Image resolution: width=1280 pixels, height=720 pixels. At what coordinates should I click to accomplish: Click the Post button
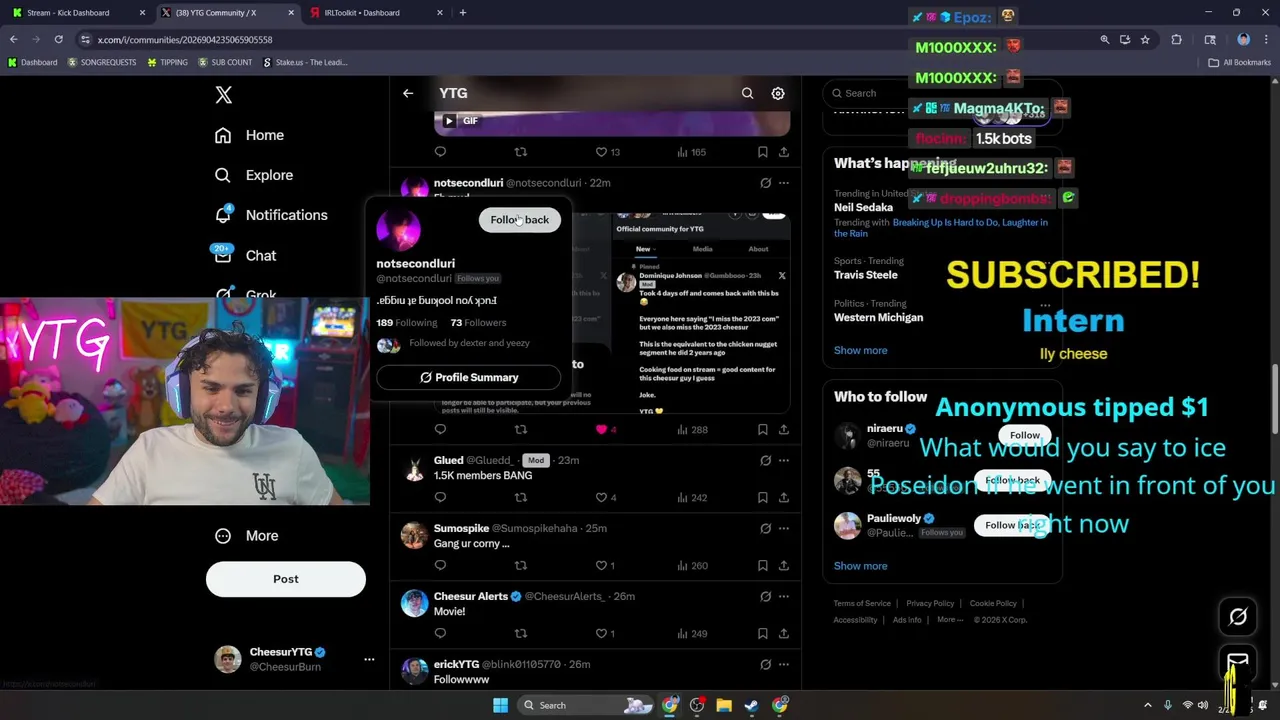[286, 579]
